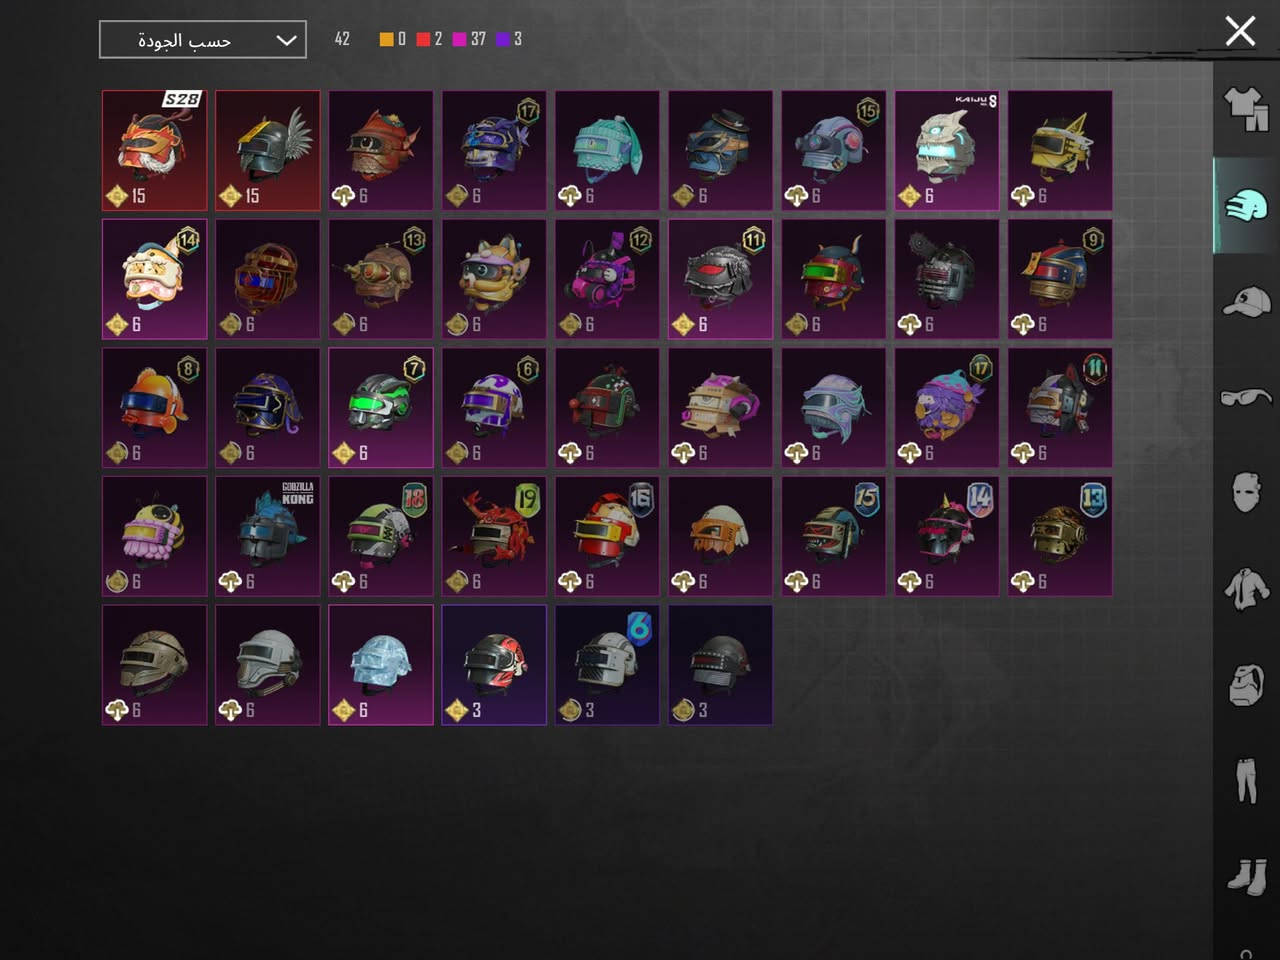Select the winged helmet with 15 rating
The height and width of the screenshot is (960, 1280).
coord(268,151)
